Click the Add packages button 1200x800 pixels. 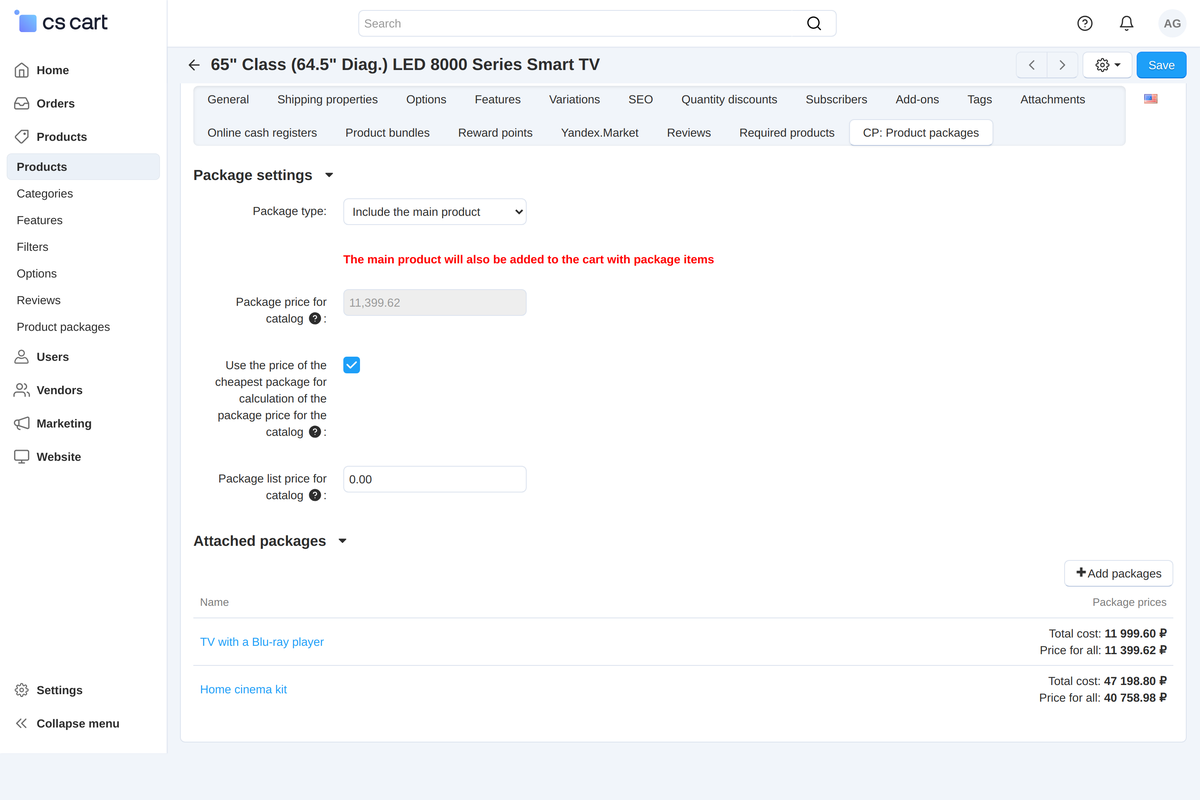1119,573
